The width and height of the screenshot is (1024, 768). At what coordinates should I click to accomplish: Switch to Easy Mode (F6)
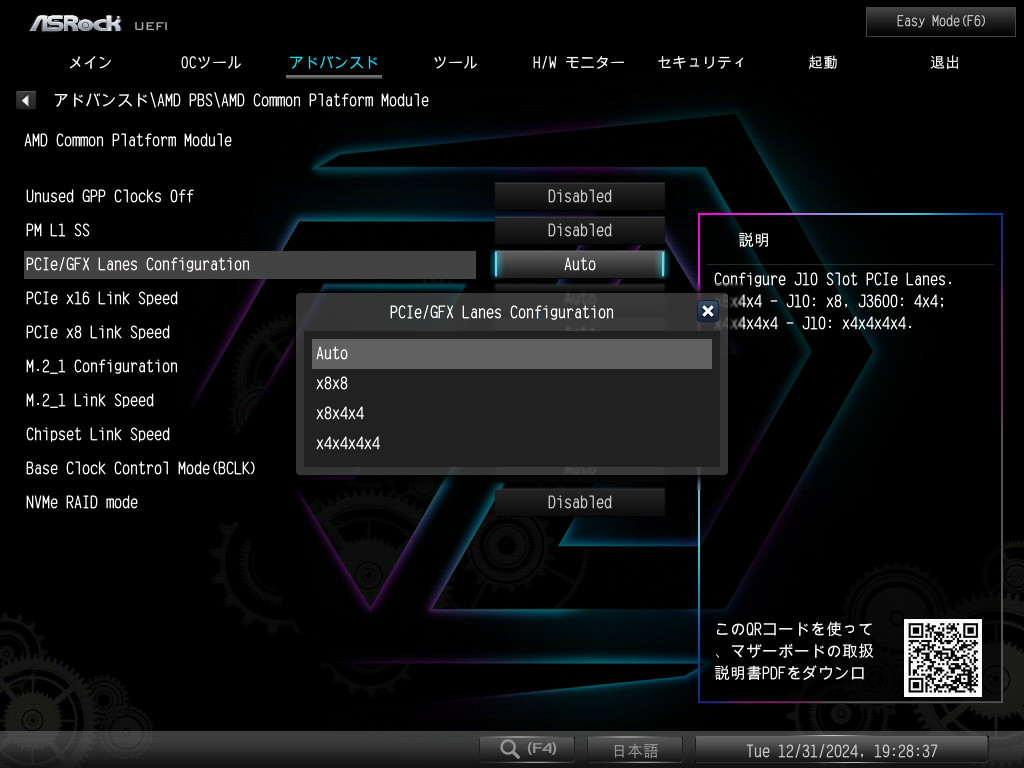tap(940, 22)
